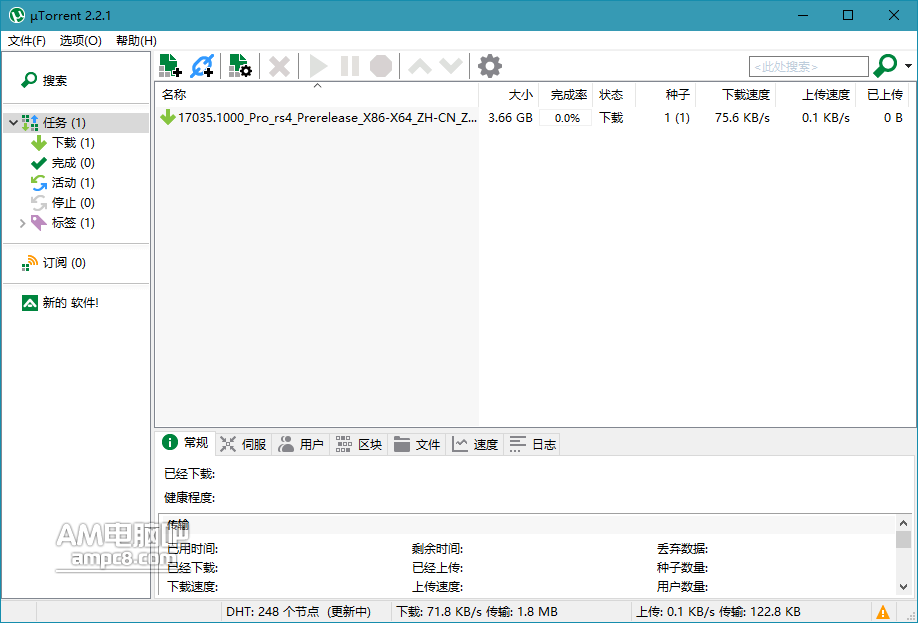Collapse the 任务 (1) tree node
This screenshot has width=918, height=623.
click(13, 123)
